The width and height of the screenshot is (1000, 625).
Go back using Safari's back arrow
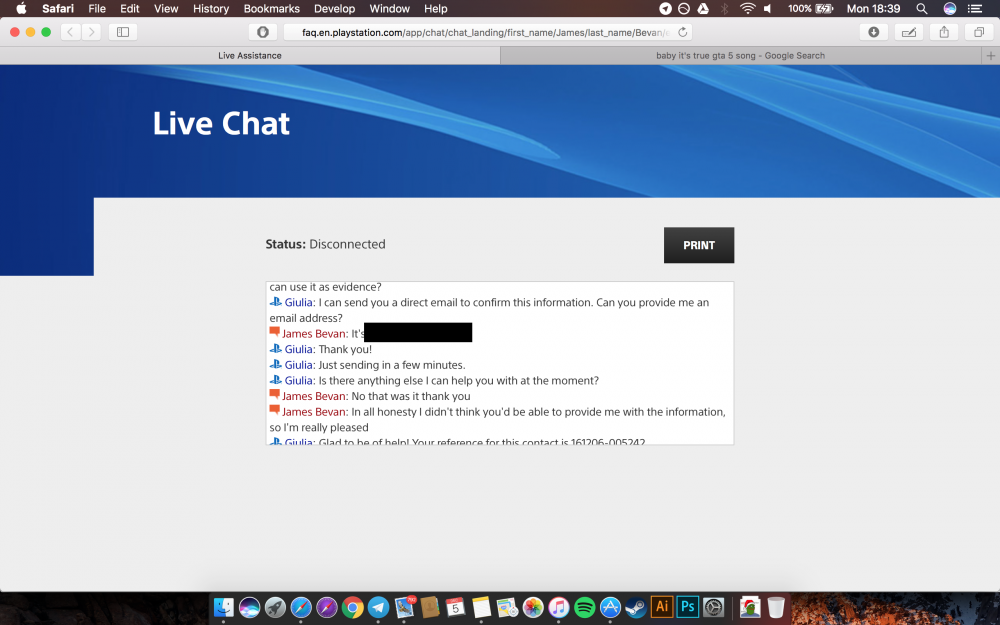click(69, 31)
